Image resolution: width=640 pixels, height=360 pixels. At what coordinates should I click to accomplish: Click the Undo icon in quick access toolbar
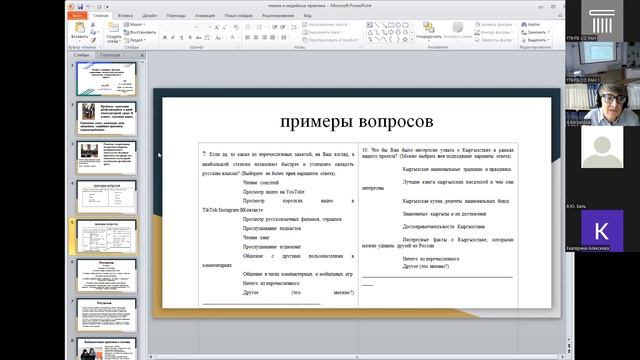click(88, 7)
